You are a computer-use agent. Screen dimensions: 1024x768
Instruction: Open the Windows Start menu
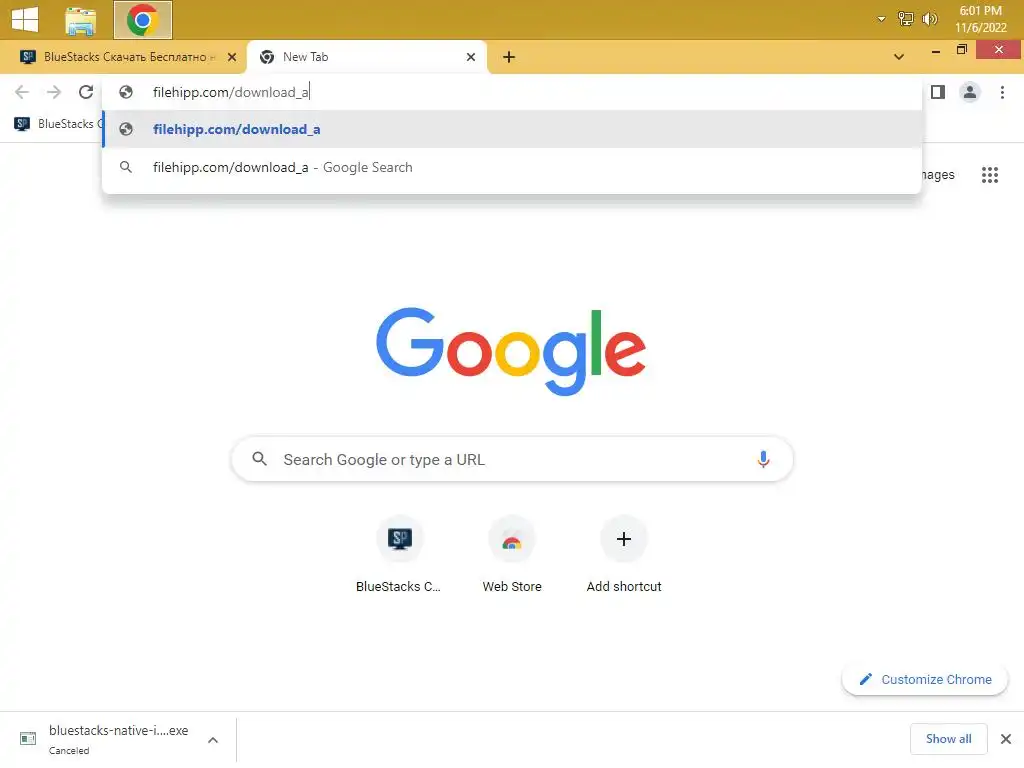[x=25, y=19]
